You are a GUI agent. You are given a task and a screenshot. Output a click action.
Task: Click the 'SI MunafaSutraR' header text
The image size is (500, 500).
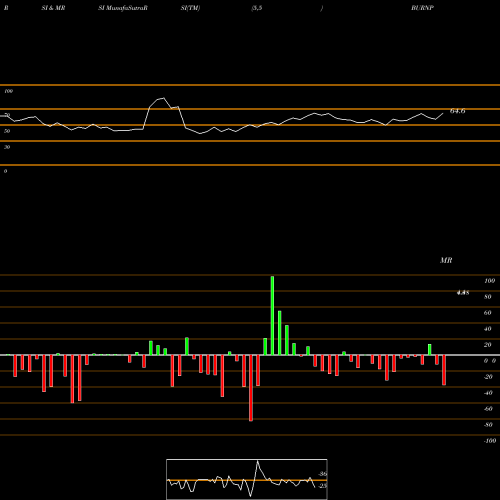point(123,8)
